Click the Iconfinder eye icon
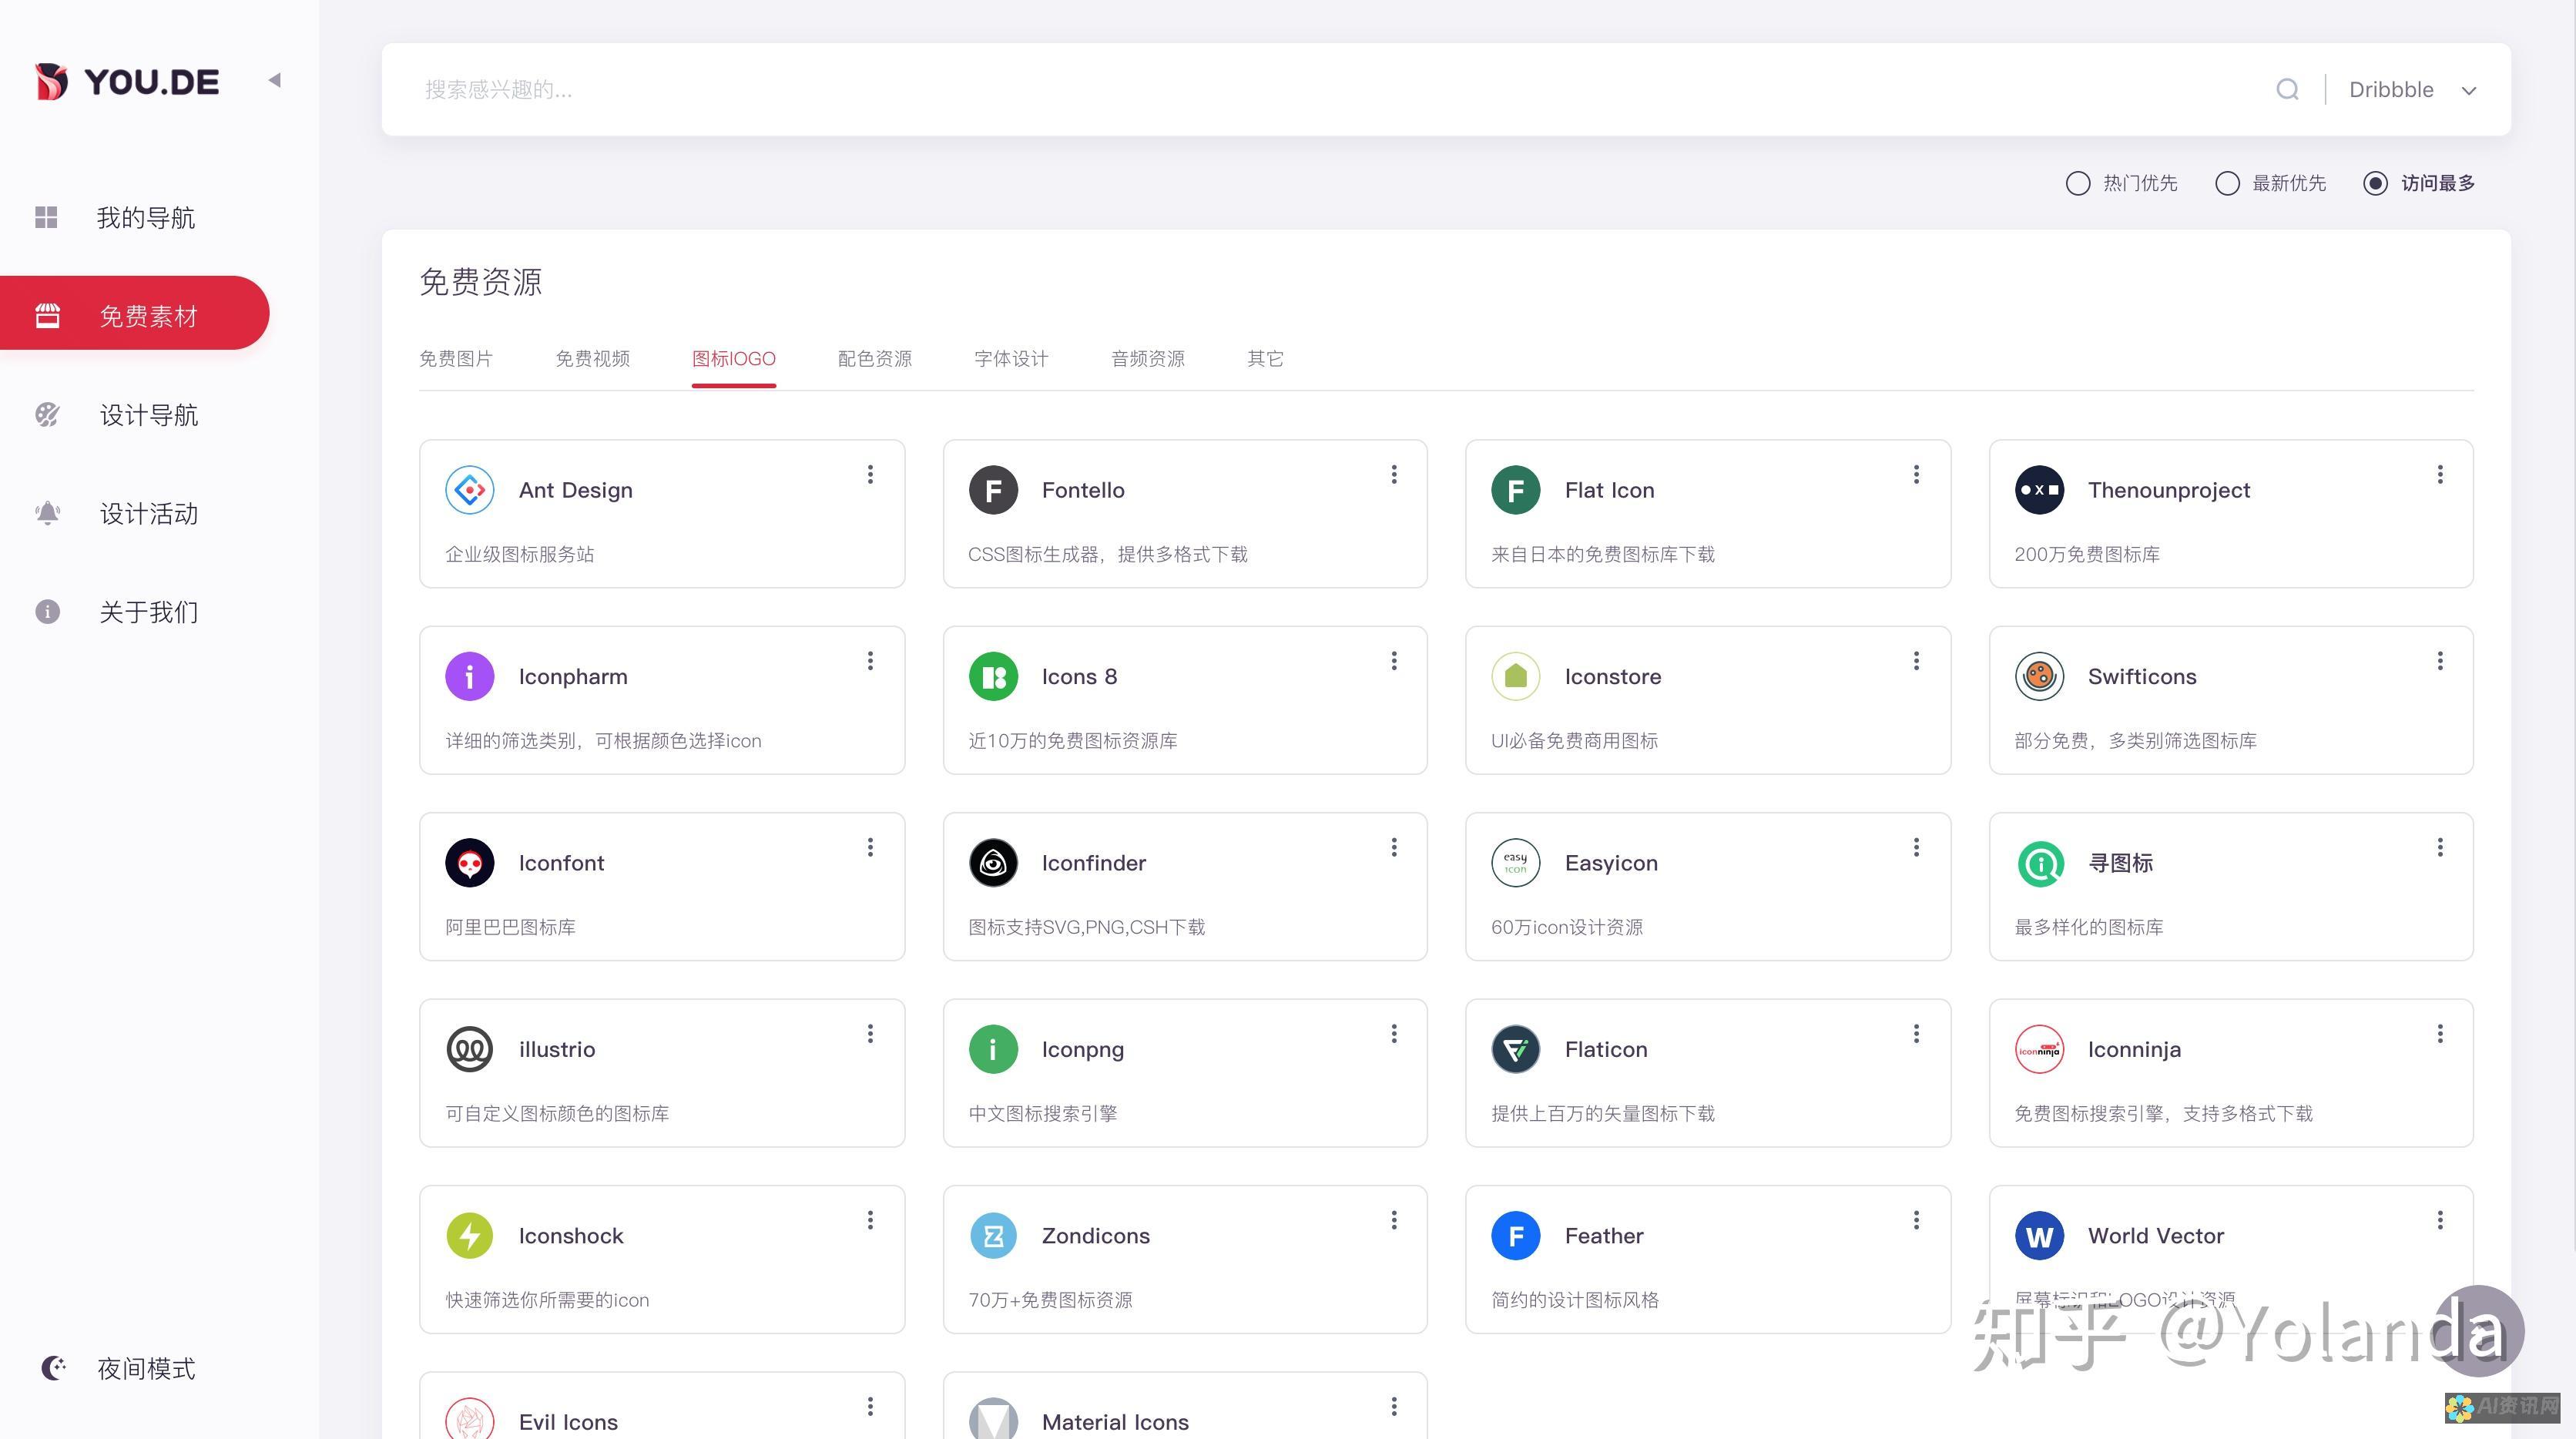2576x1439 pixels. (x=993, y=863)
